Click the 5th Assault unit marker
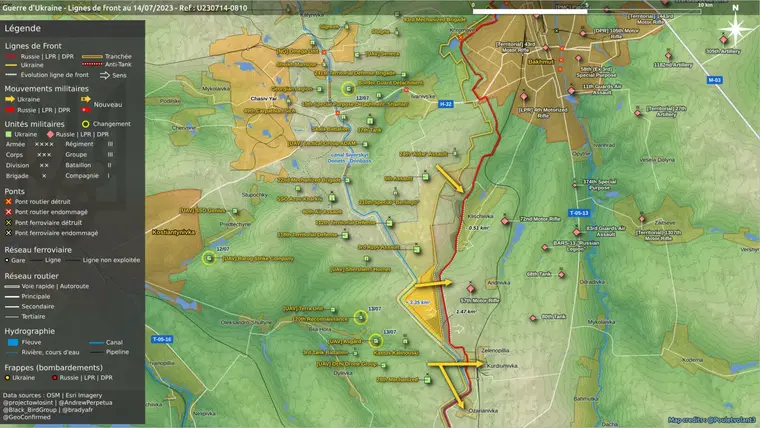Screen dimensions: 760x428 pyautogui.click(x=425, y=177)
